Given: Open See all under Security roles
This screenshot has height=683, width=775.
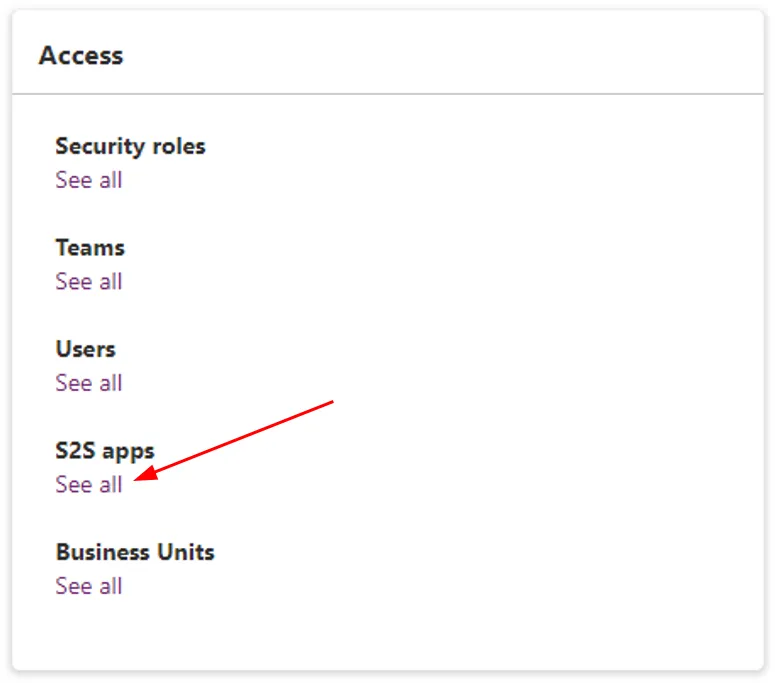Looking at the screenshot, I should point(88,180).
